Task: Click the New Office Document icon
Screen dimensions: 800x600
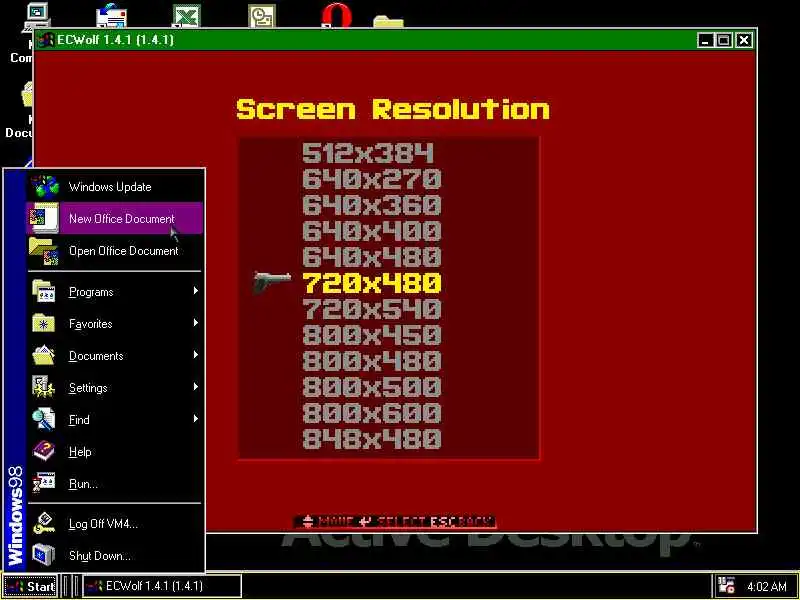Action: [44, 218]
